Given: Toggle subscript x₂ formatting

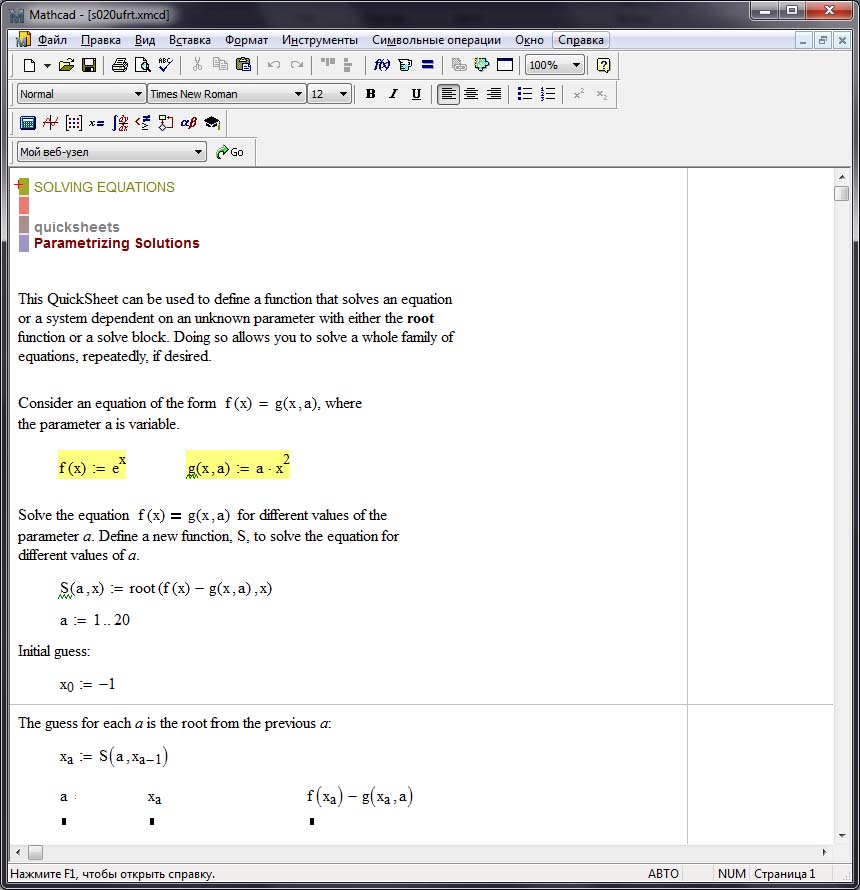Looking at the screenshot, I should tap(602, 94).
